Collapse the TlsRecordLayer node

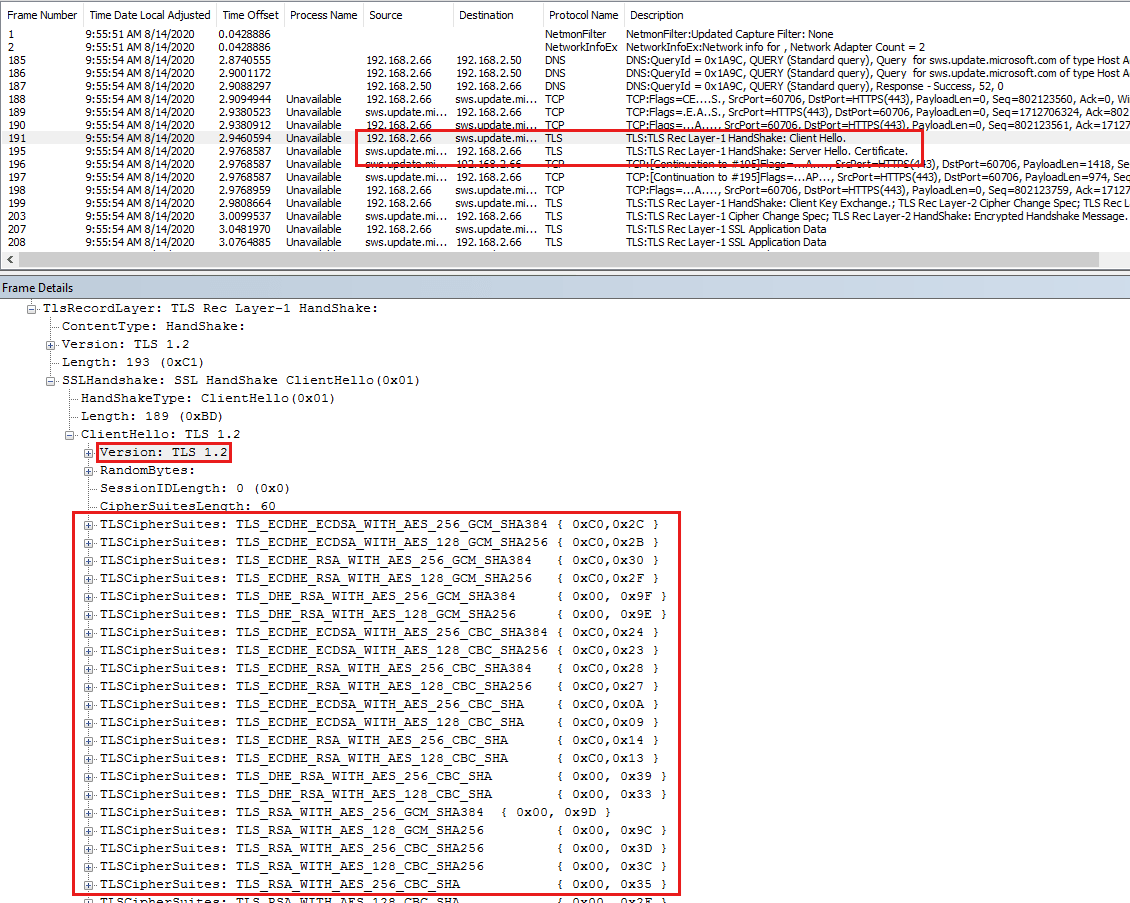pos(33,307)
